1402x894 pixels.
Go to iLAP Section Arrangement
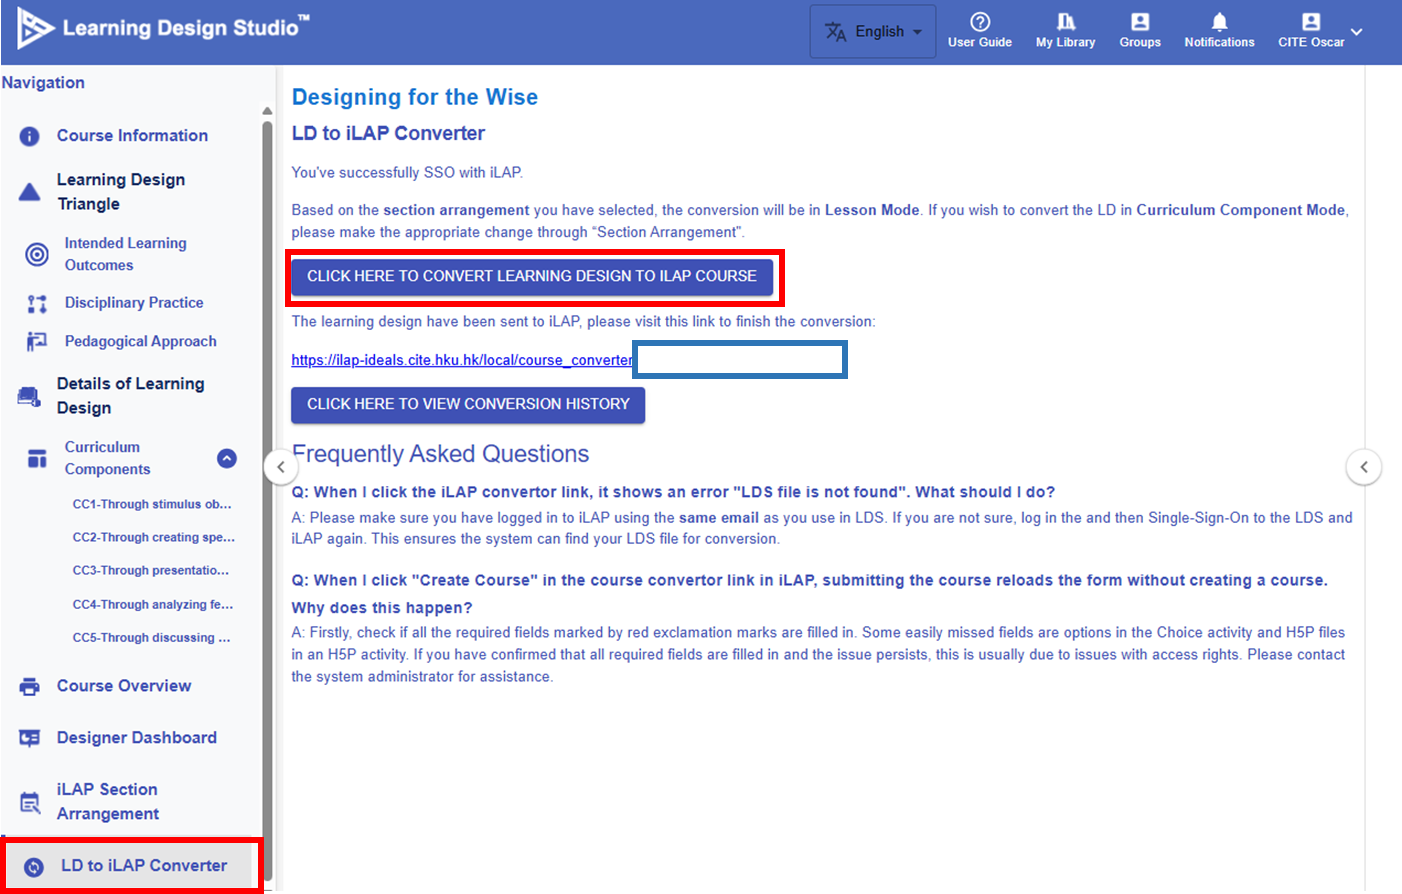pos(107,801)
